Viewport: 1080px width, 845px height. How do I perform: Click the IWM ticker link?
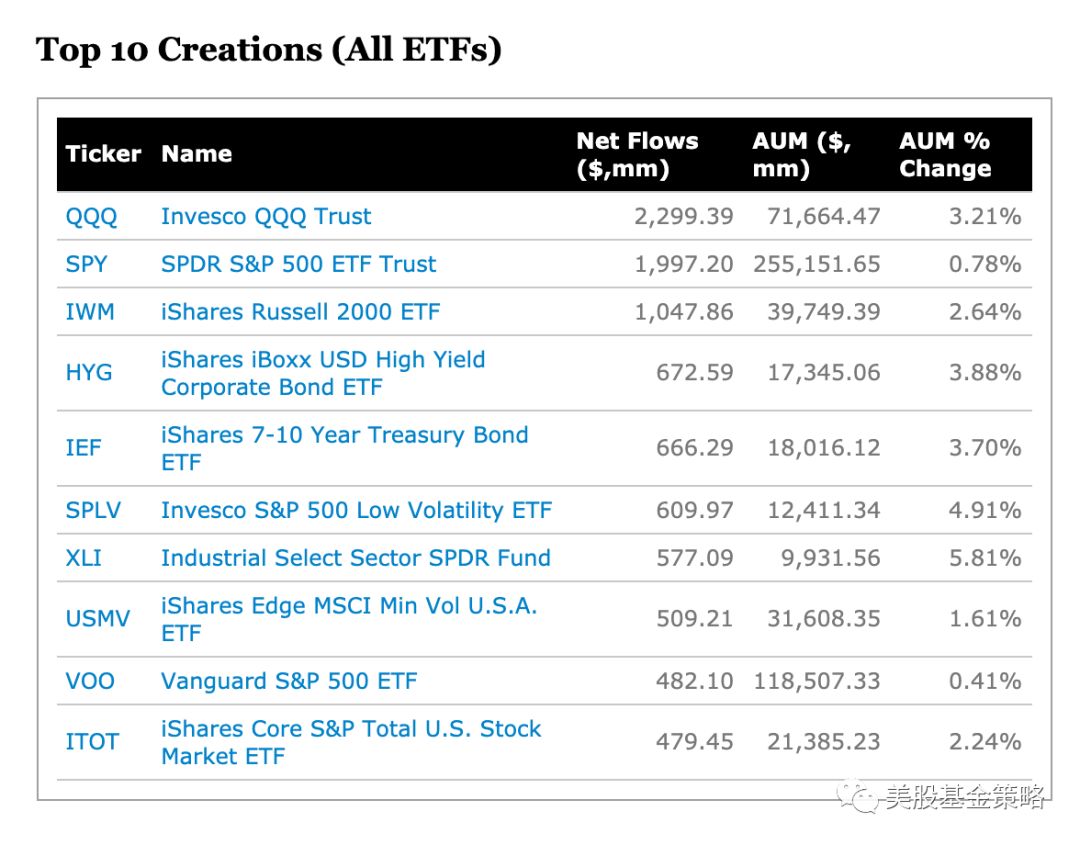[90, 312]
